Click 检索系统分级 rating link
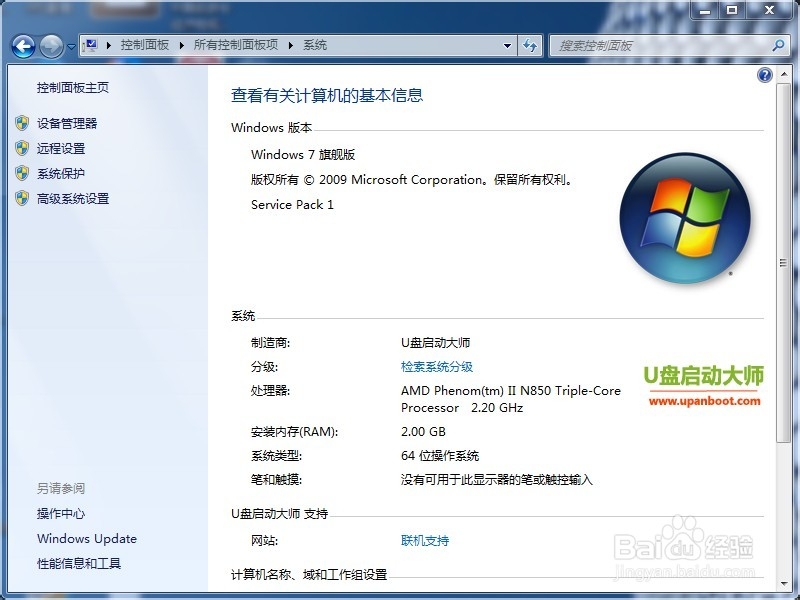800x600 pixels. pyautogui.click(x=437, y=367)
